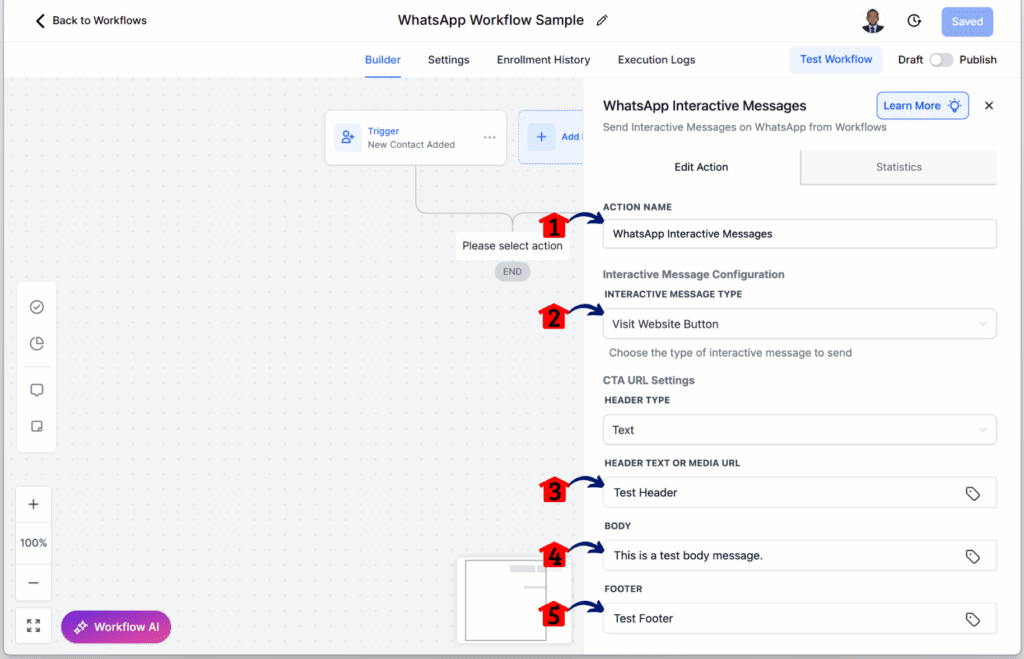Click the 100% zoom level indicator
1024x659 pixels.
pos(33,543)
